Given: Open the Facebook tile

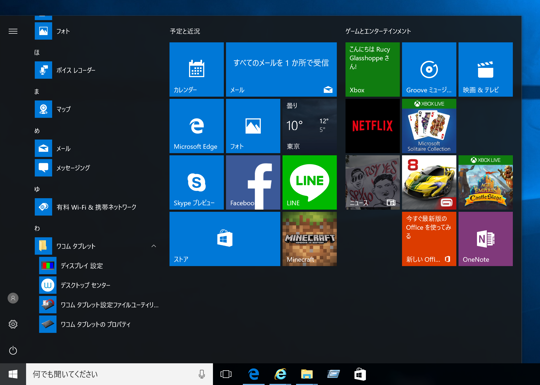Looking at the screenshot, I should (x=253, y=182).
